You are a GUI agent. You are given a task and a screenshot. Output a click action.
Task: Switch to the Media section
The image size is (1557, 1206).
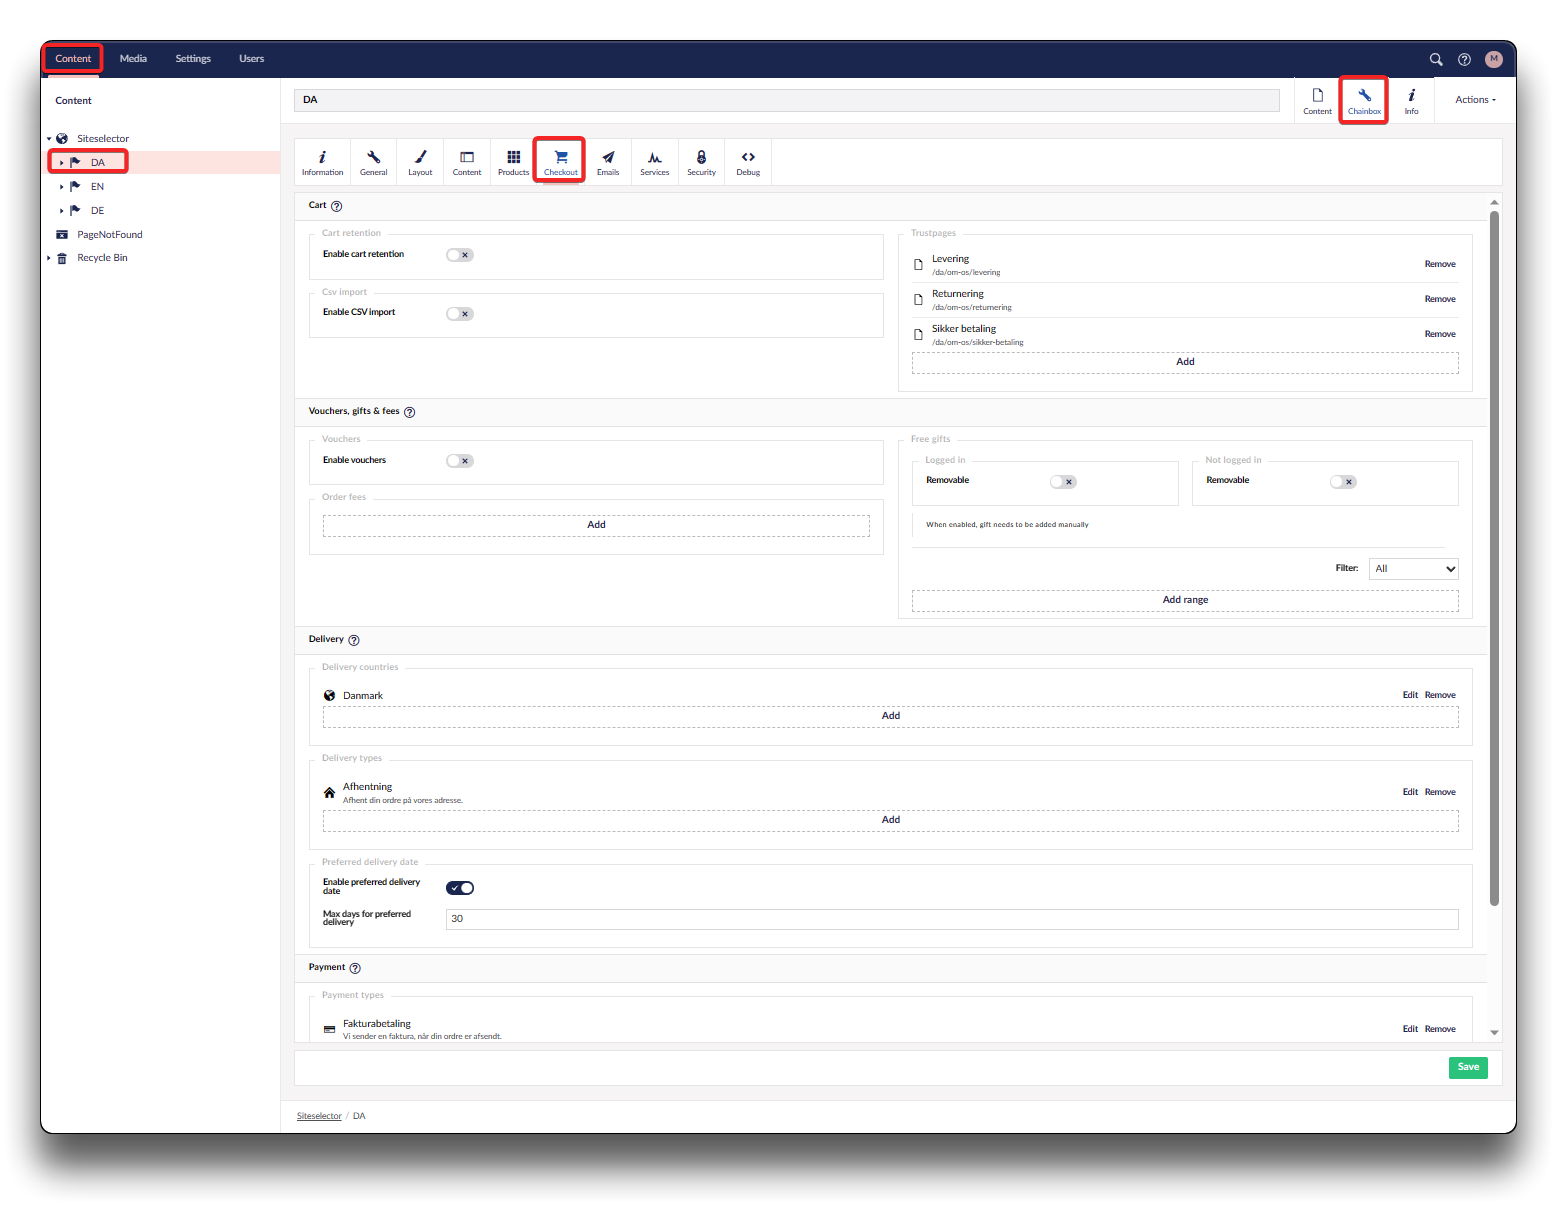pos(133,59)
